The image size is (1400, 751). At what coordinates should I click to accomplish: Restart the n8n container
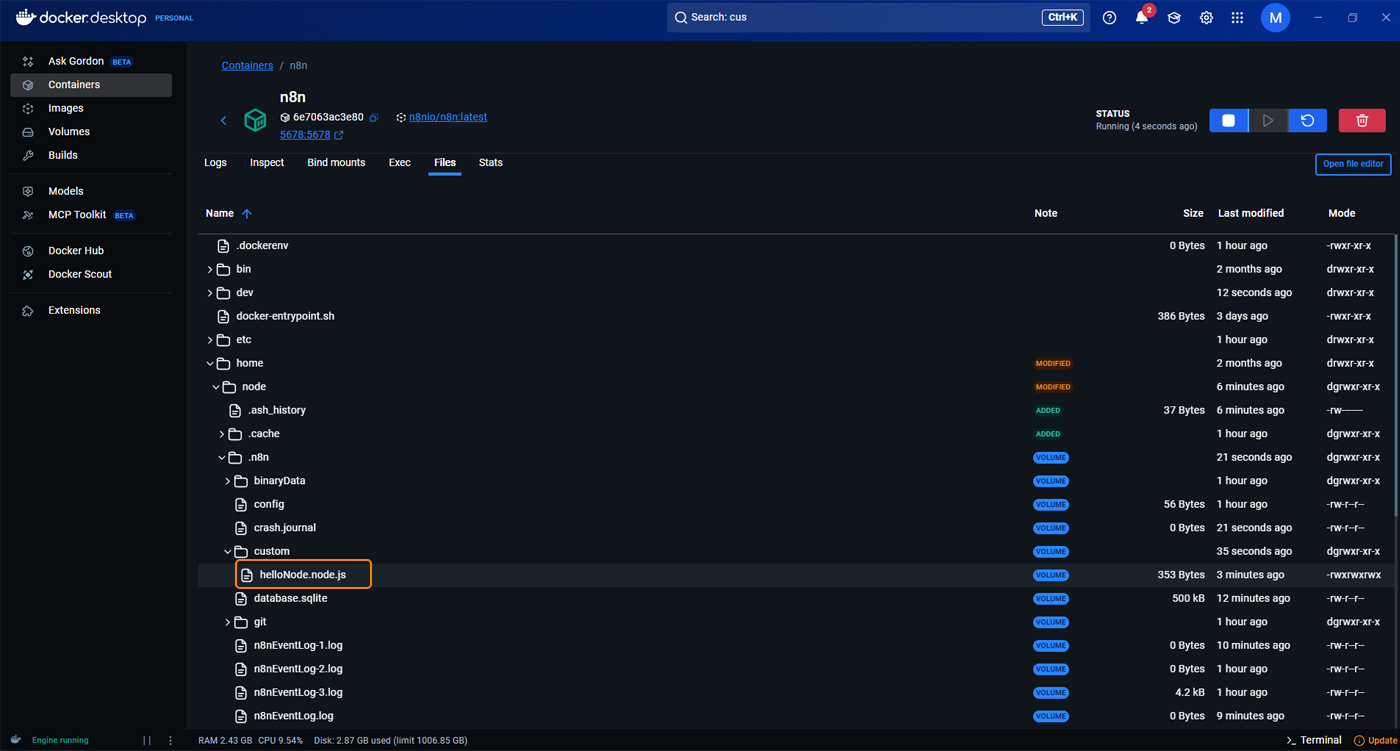click(x=1307, y=120)
